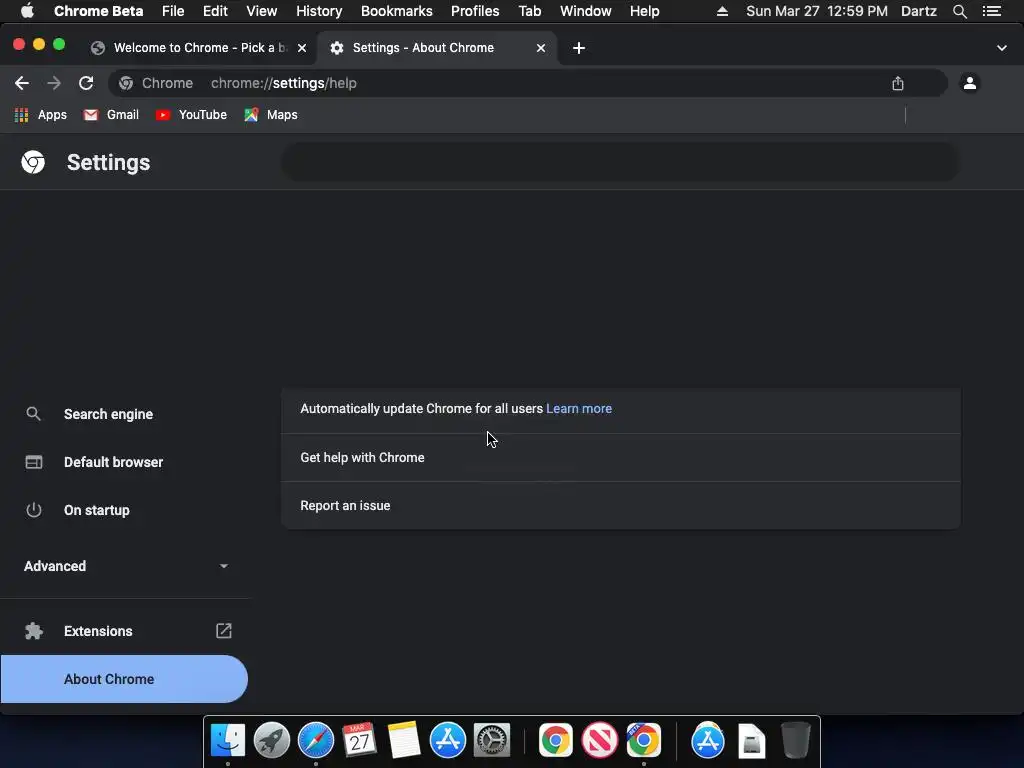Open the Profiles menu

coord(475,11)
